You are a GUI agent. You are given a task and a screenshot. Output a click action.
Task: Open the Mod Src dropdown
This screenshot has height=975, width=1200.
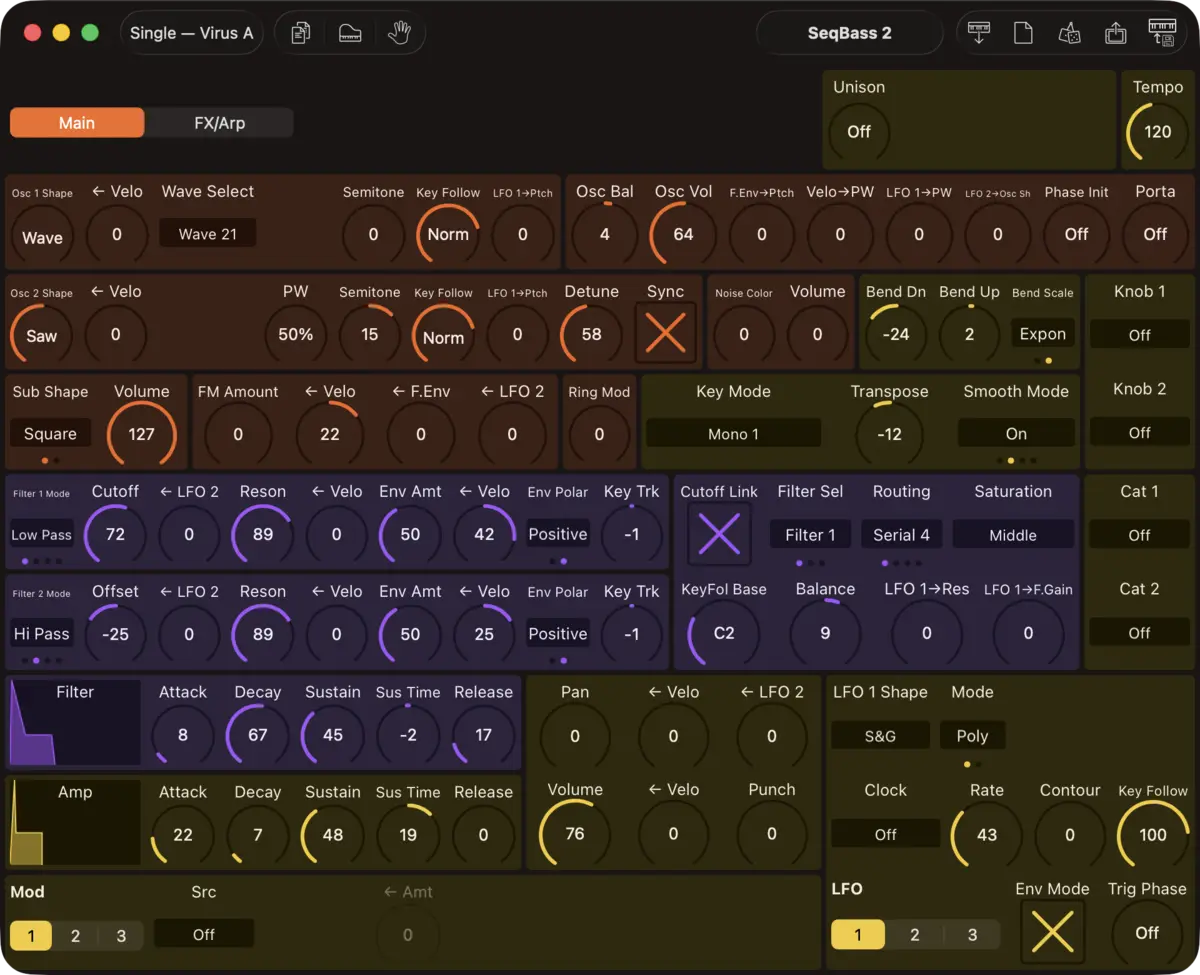click(204, 934)
